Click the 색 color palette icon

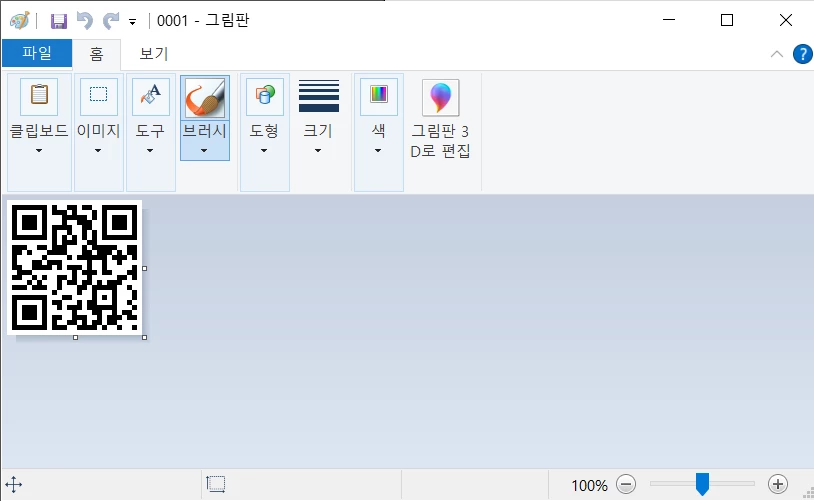coord(379,96)
